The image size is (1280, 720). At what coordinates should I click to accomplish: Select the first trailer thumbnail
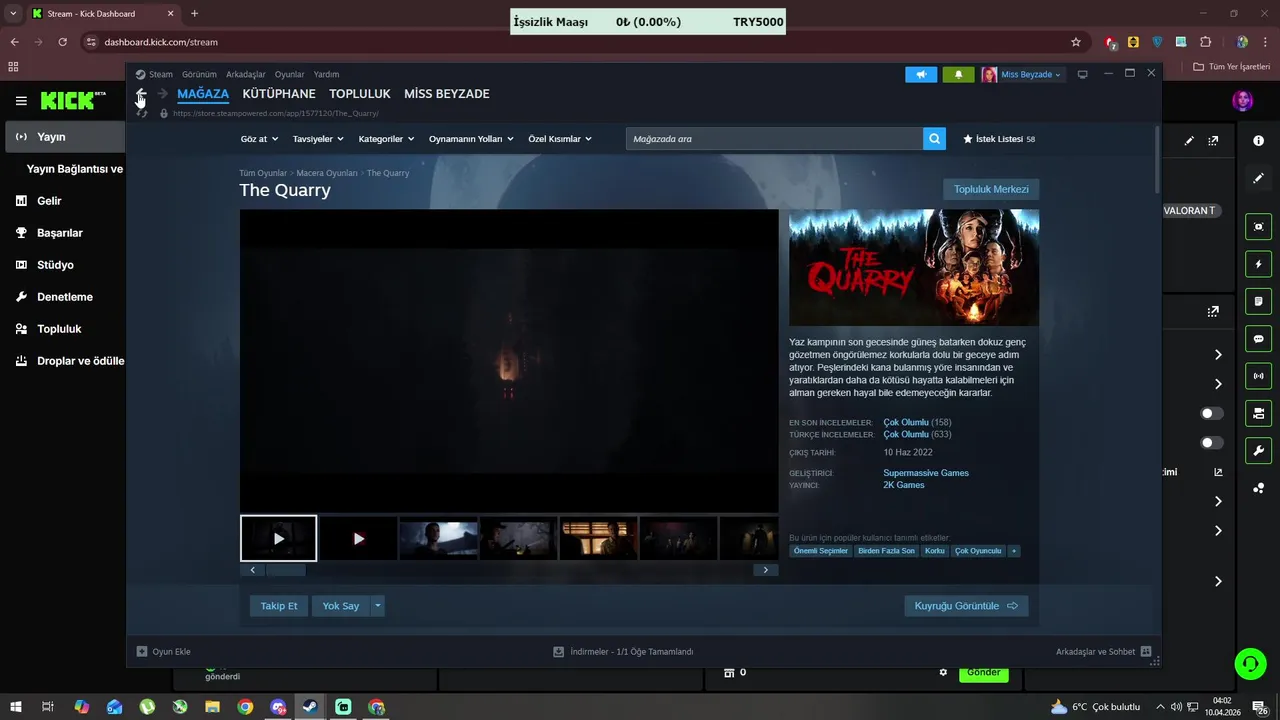tap(278, 538)
